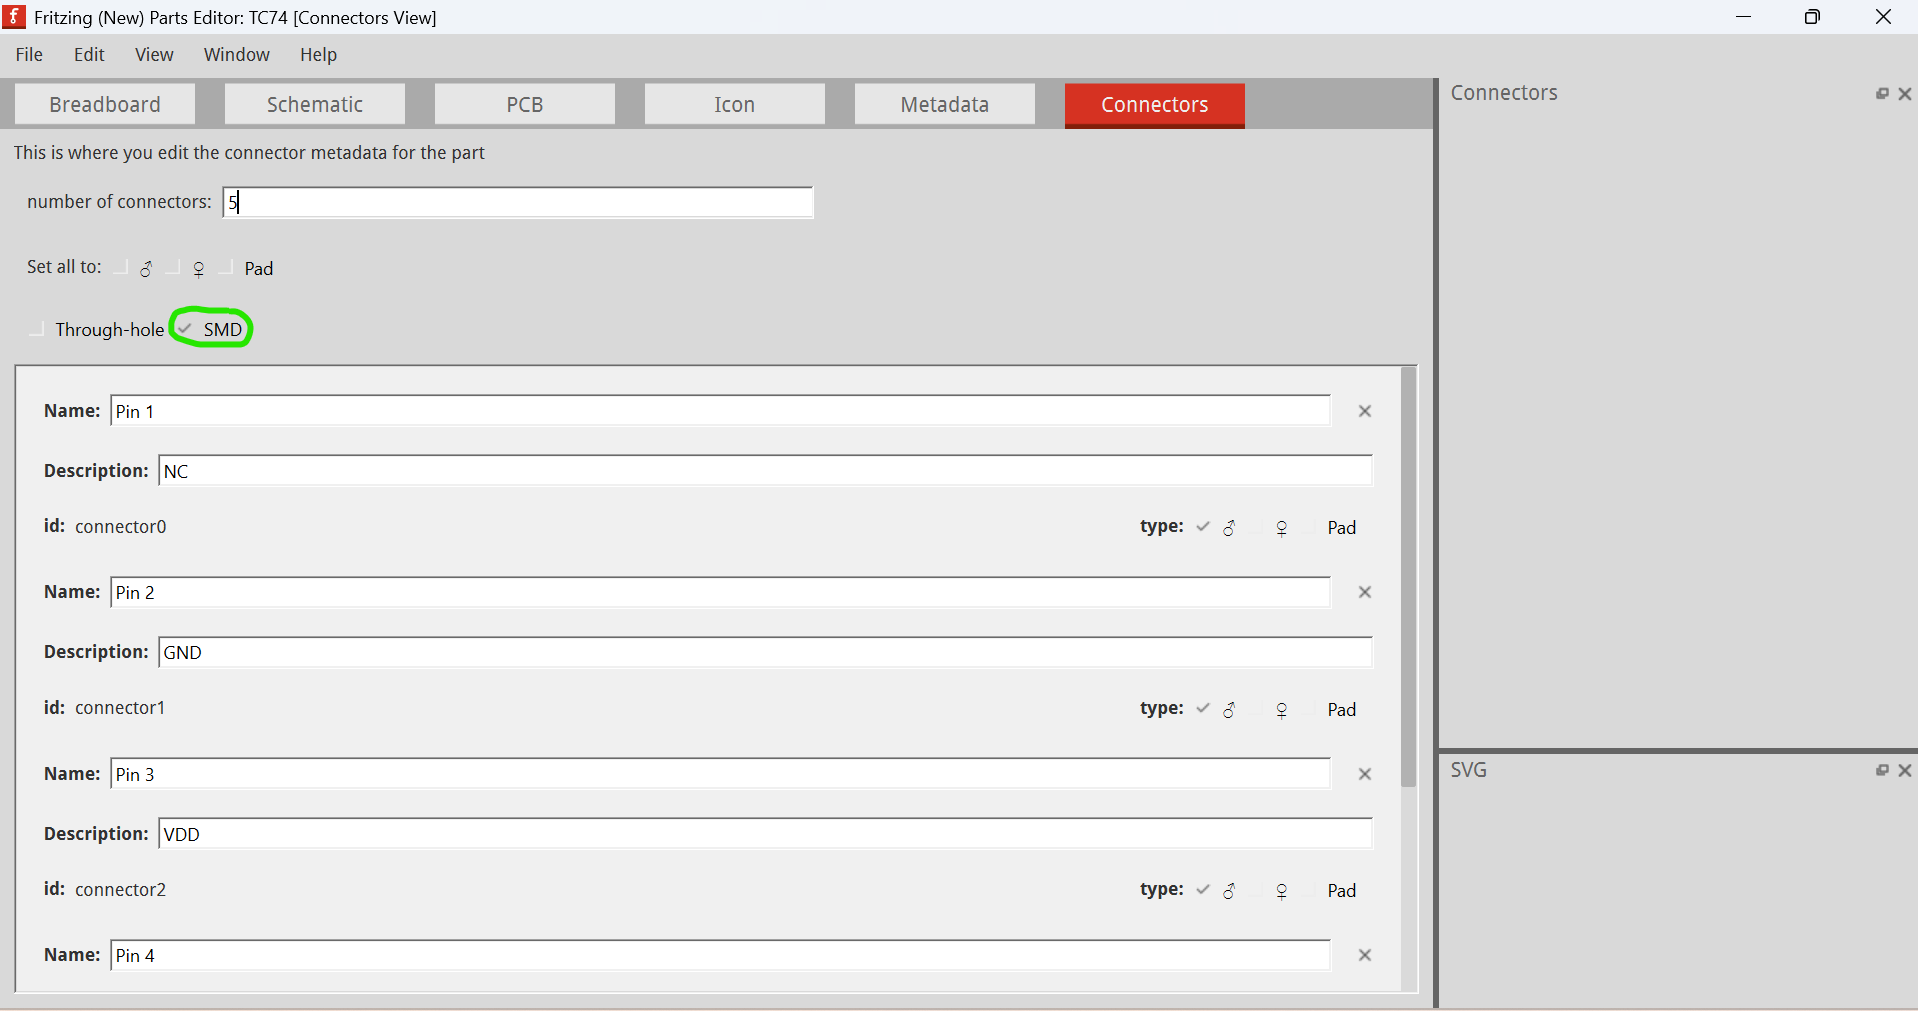Click the NC description field
This screenshot has height=1011, width=1918.
tap(766, 471)
